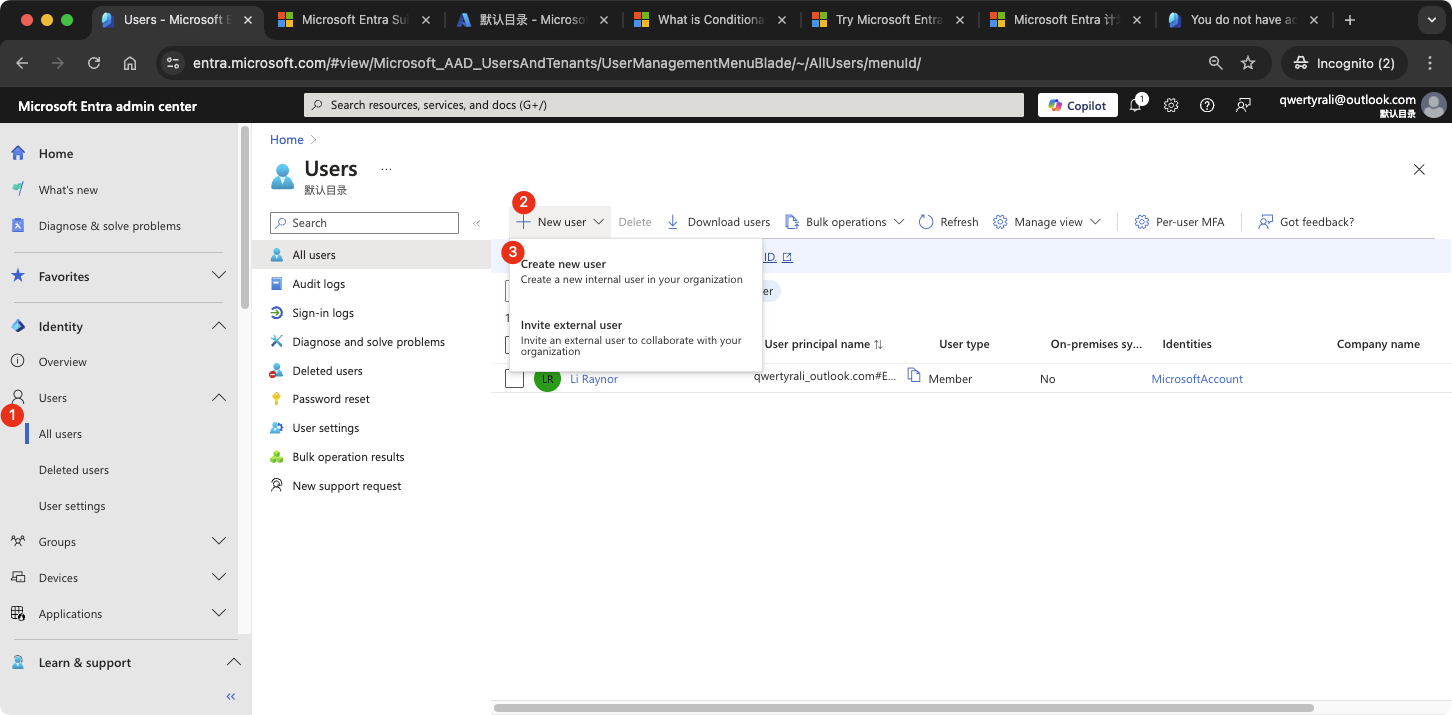Select the checkbox for Li Raynor's row

(514, 379)
